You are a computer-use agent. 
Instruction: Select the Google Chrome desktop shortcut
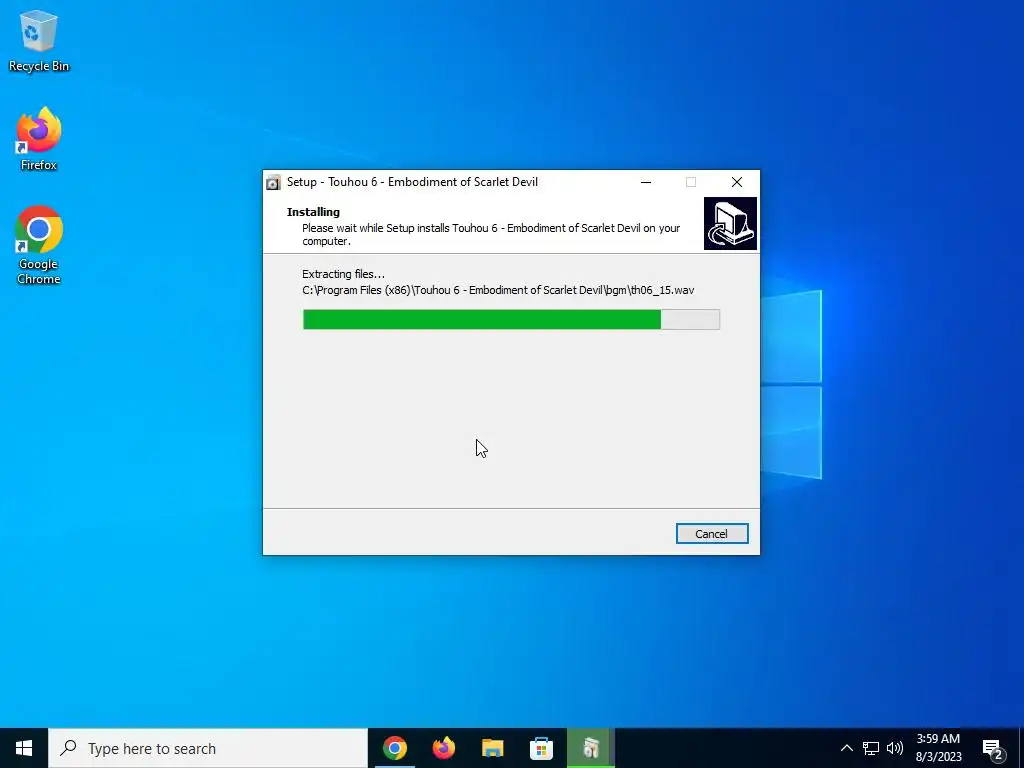39,246
